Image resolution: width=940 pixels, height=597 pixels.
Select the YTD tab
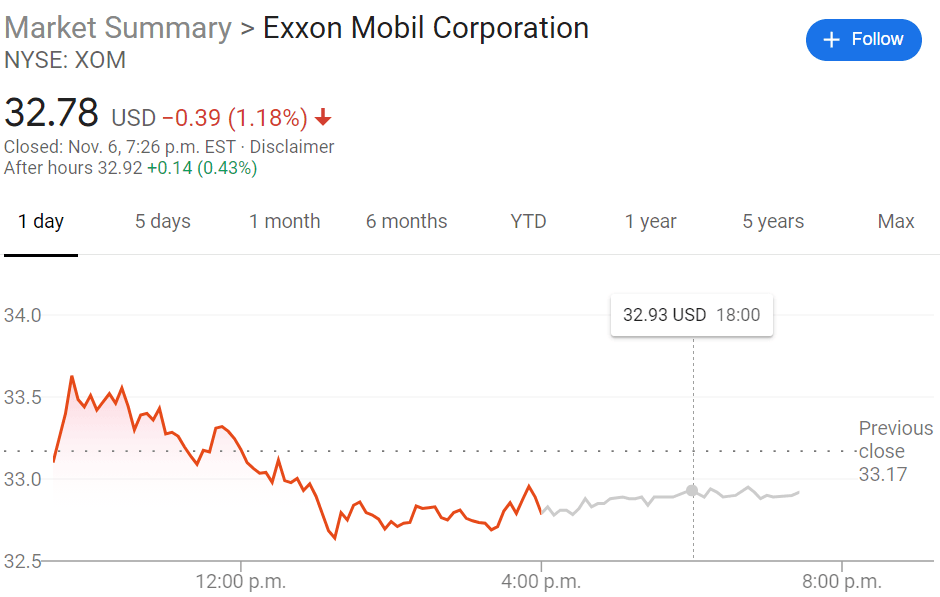(x=528, y=222)
